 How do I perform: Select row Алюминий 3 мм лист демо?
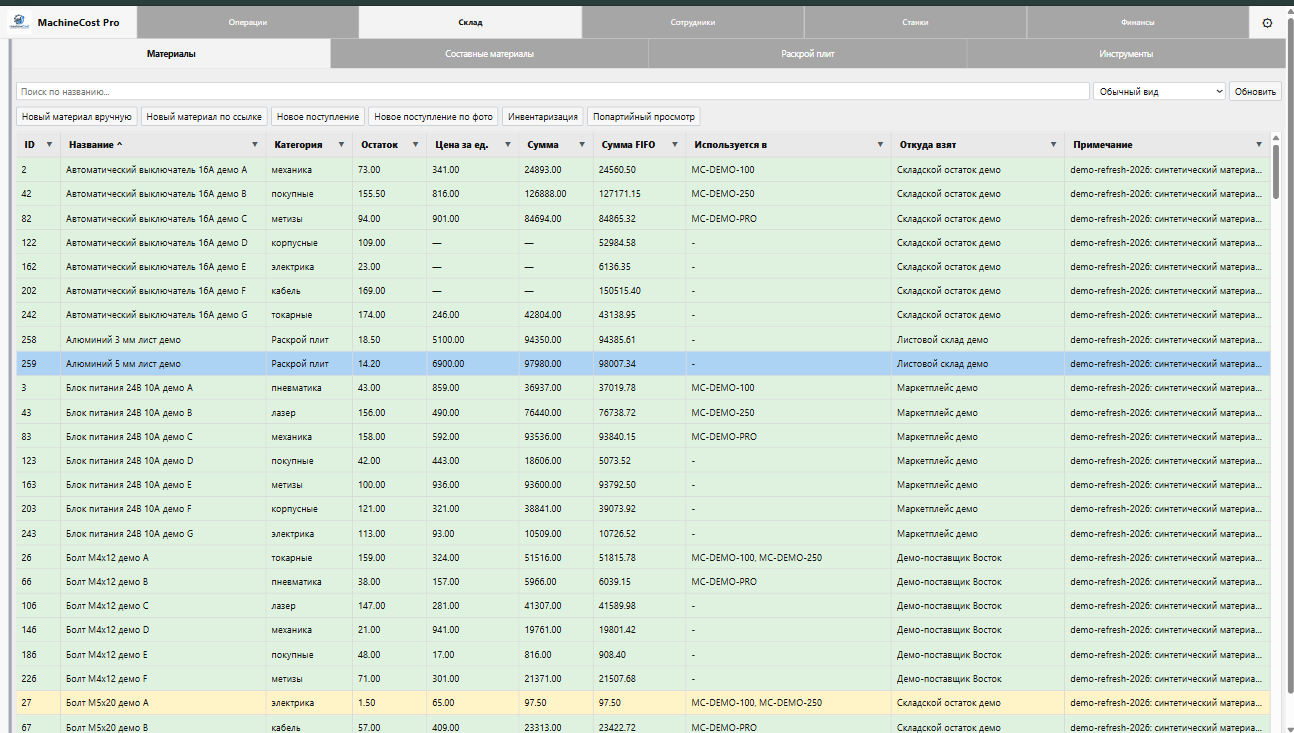tap(643, 340)
